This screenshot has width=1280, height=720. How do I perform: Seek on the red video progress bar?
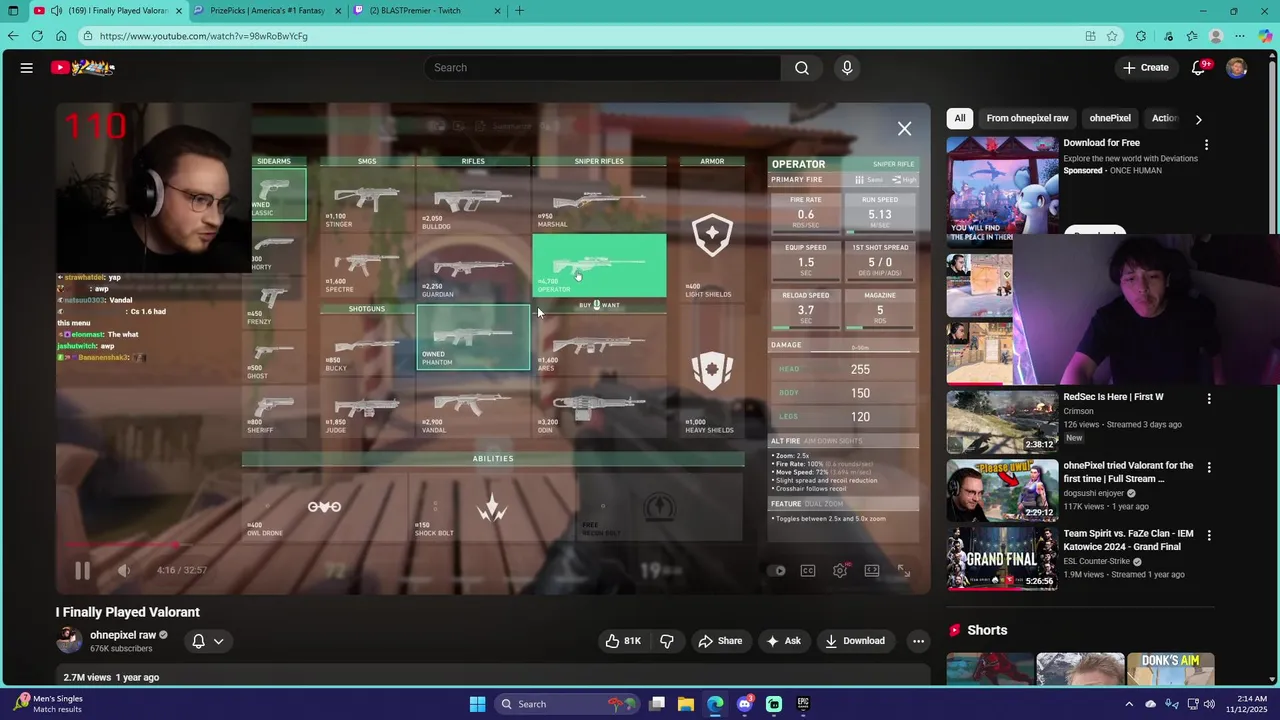coord(493,545)
